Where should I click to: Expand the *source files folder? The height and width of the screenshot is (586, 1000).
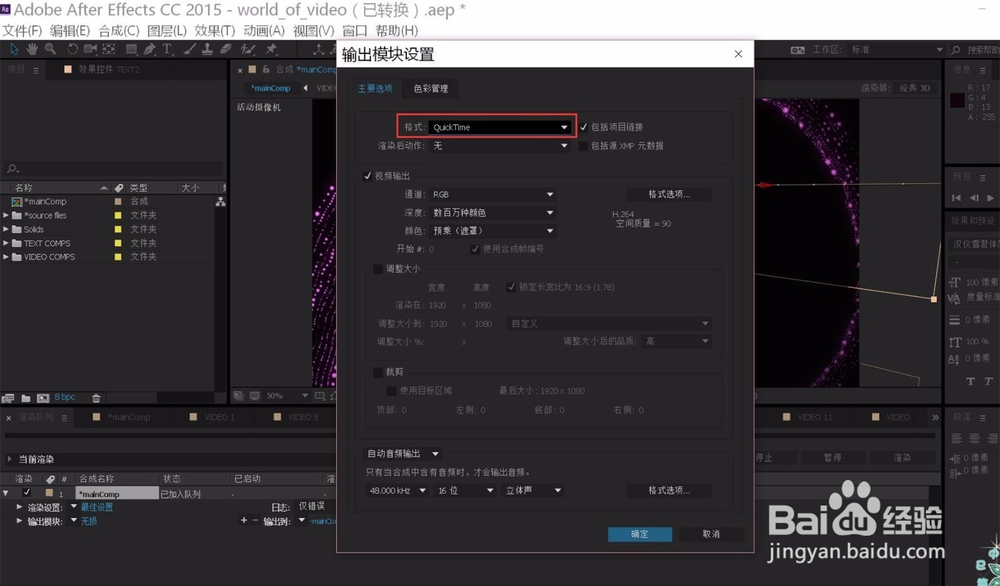pyautogui.click(x=6, y=216)
